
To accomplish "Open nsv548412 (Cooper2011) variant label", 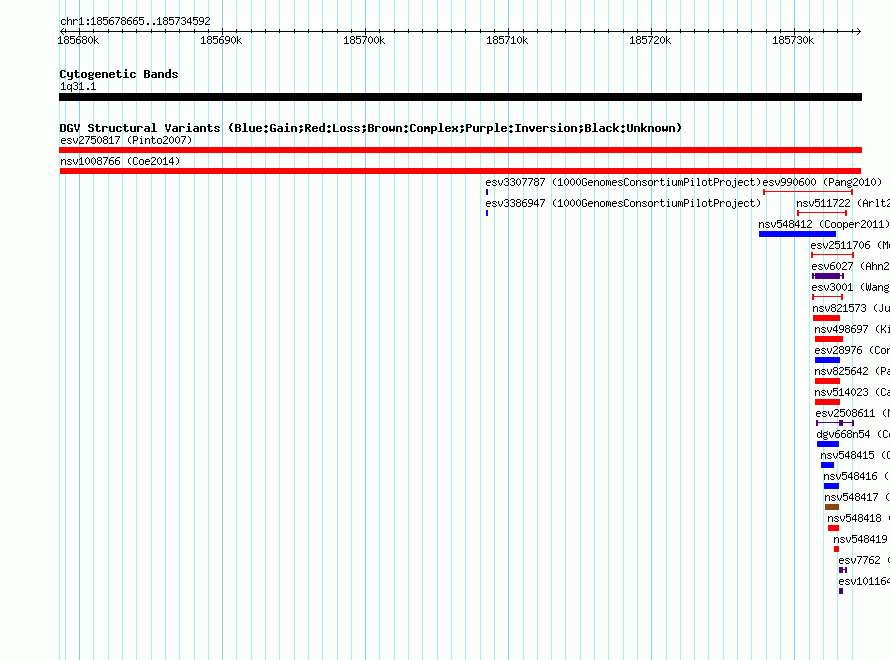I will [824, 224].
